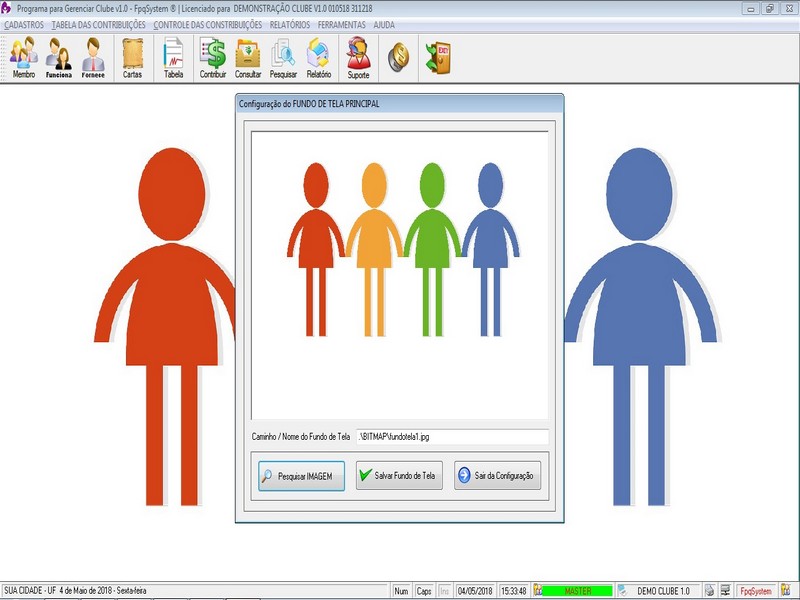
Task: Click the Ins indicator in status bar
Action: click(x=444, y=591)
